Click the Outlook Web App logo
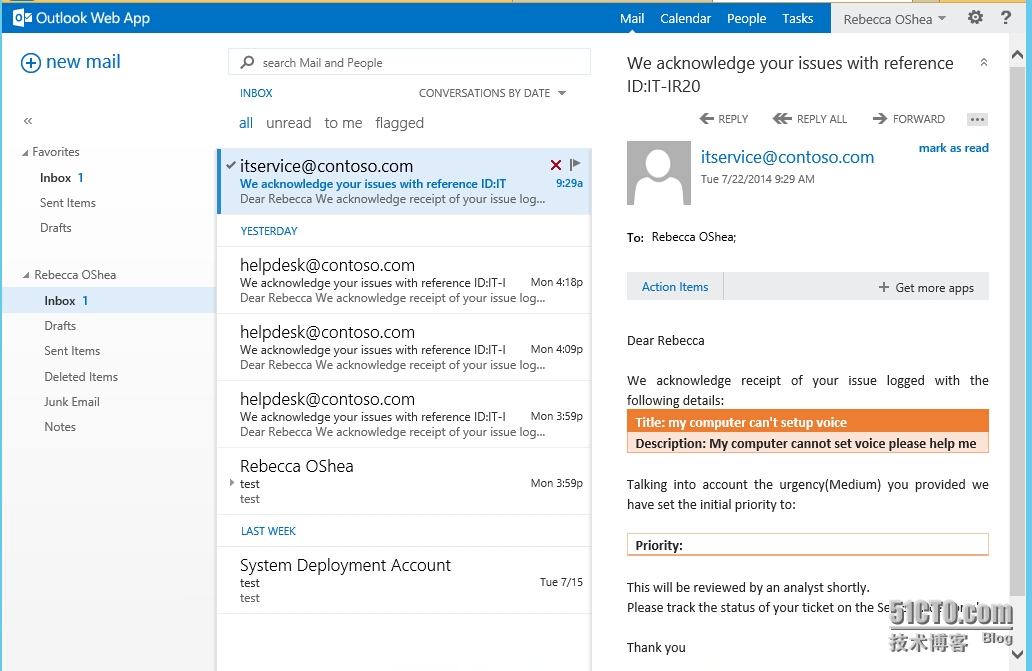 click(x=82, y=18)
